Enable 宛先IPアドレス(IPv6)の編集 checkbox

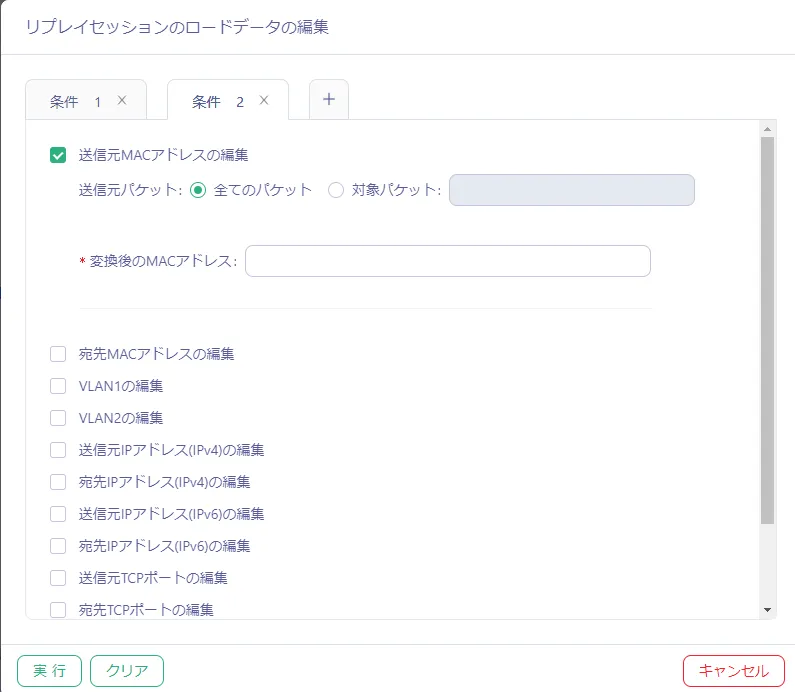click(58, 545)
